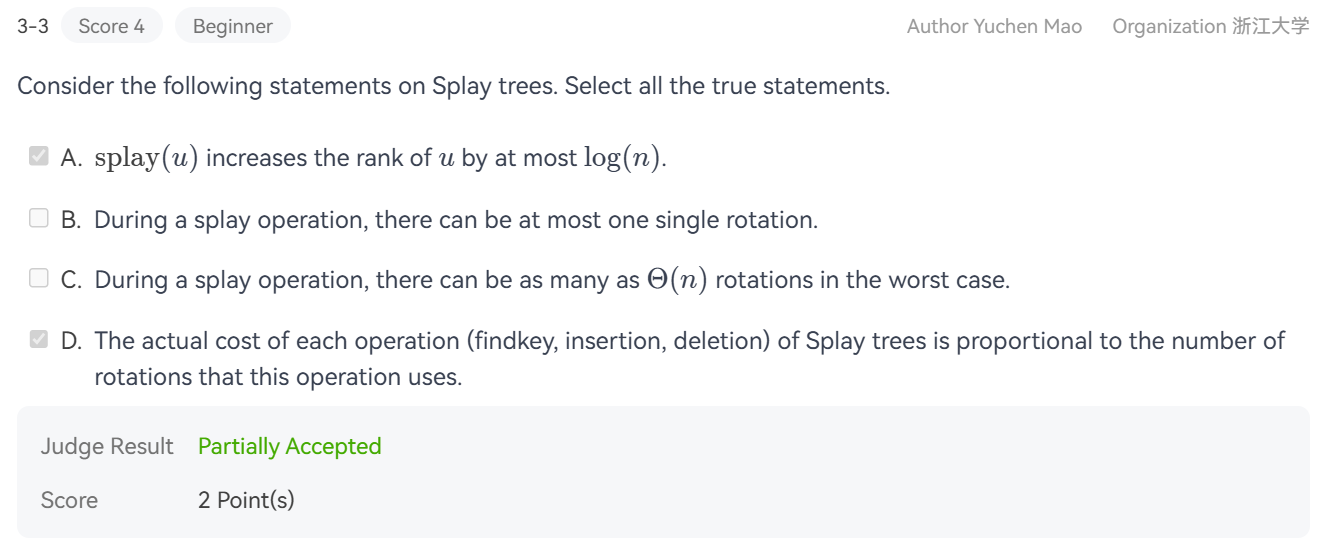Image resolution: width=1332 pixels, height=539 pixels.
Task: Select option C text about Θ(n) rotations
Action: (x=551, y=280)
